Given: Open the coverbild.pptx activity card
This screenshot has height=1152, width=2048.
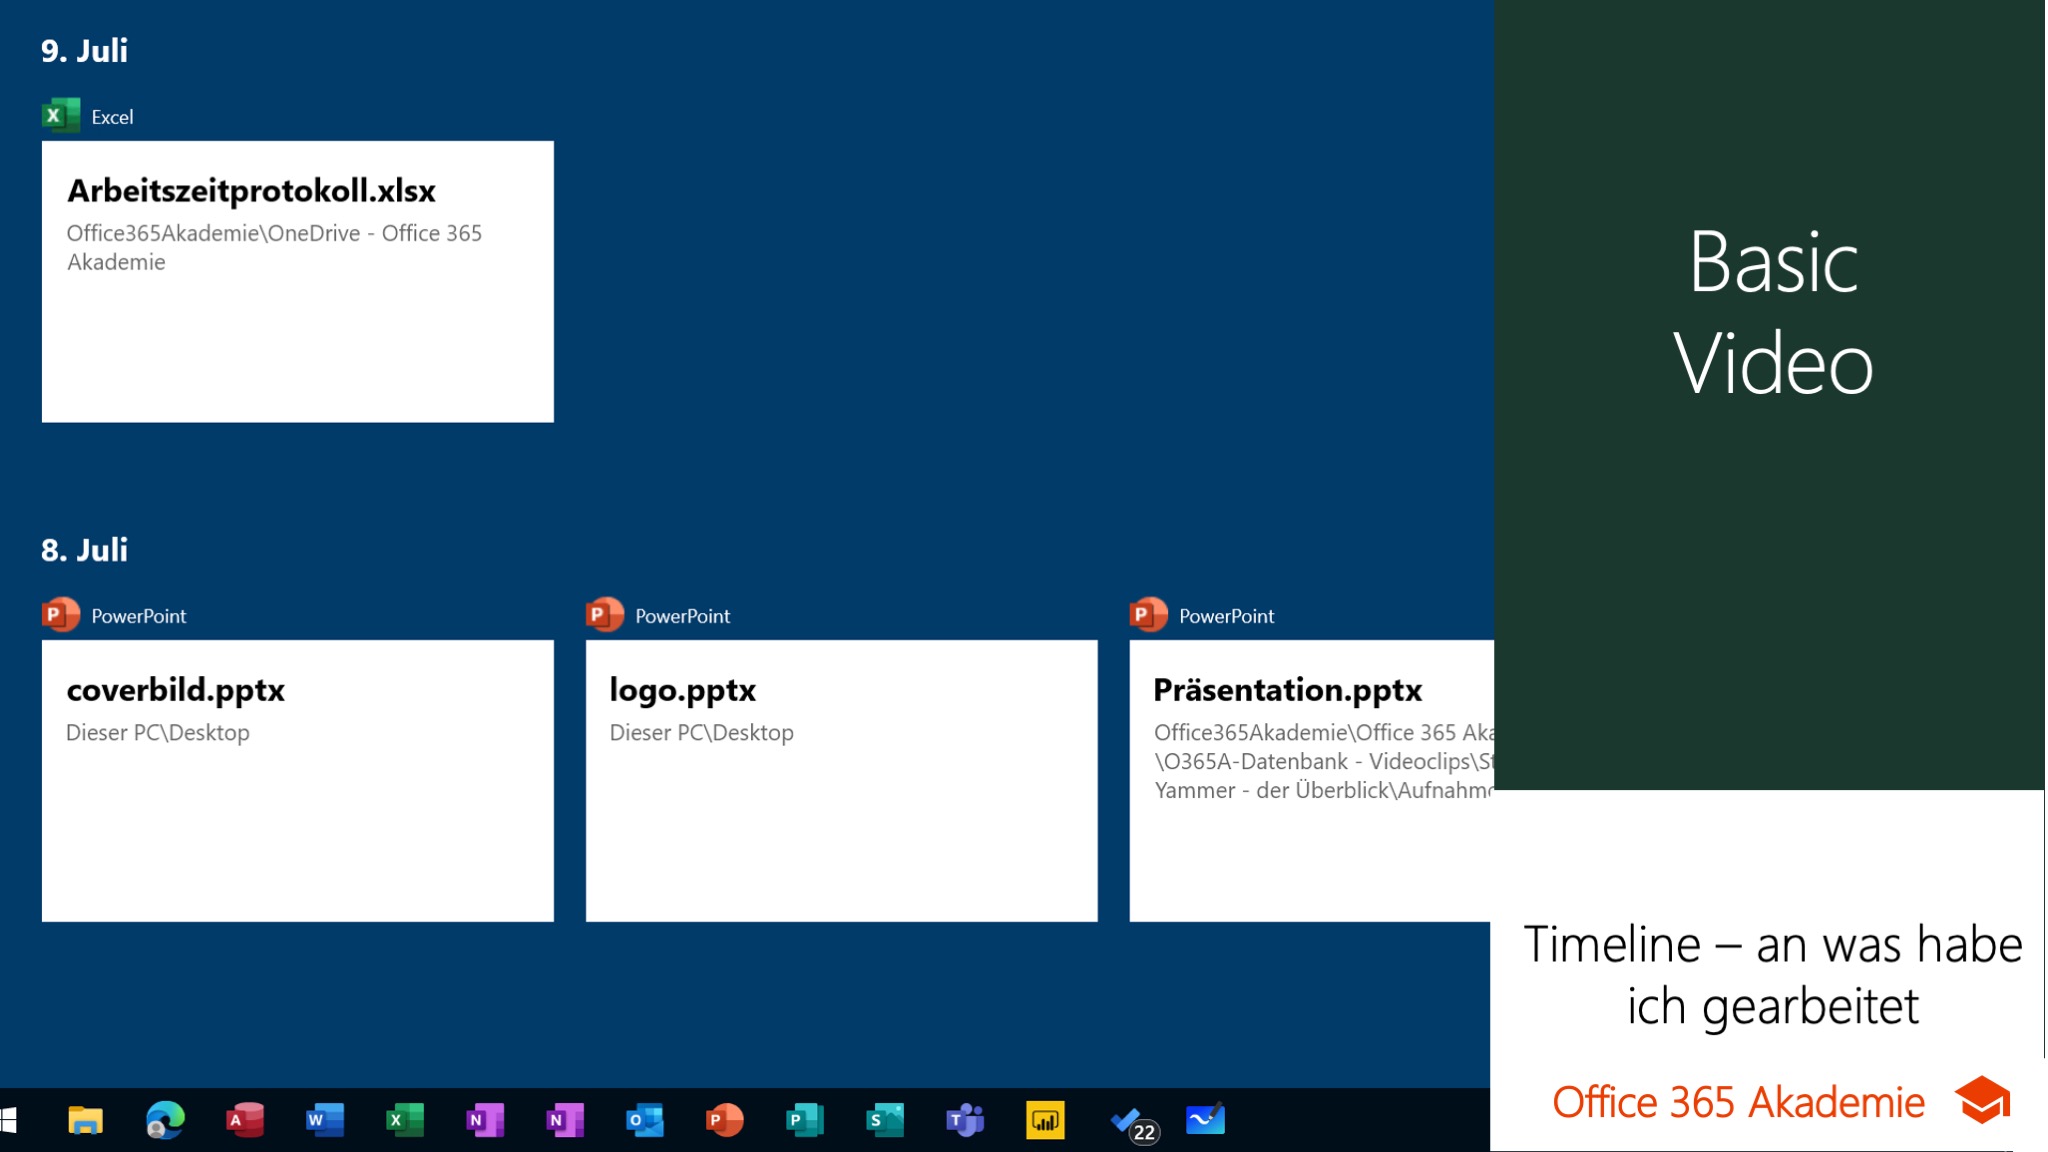Looking at the screenshot, I should (x=298, y=780).
